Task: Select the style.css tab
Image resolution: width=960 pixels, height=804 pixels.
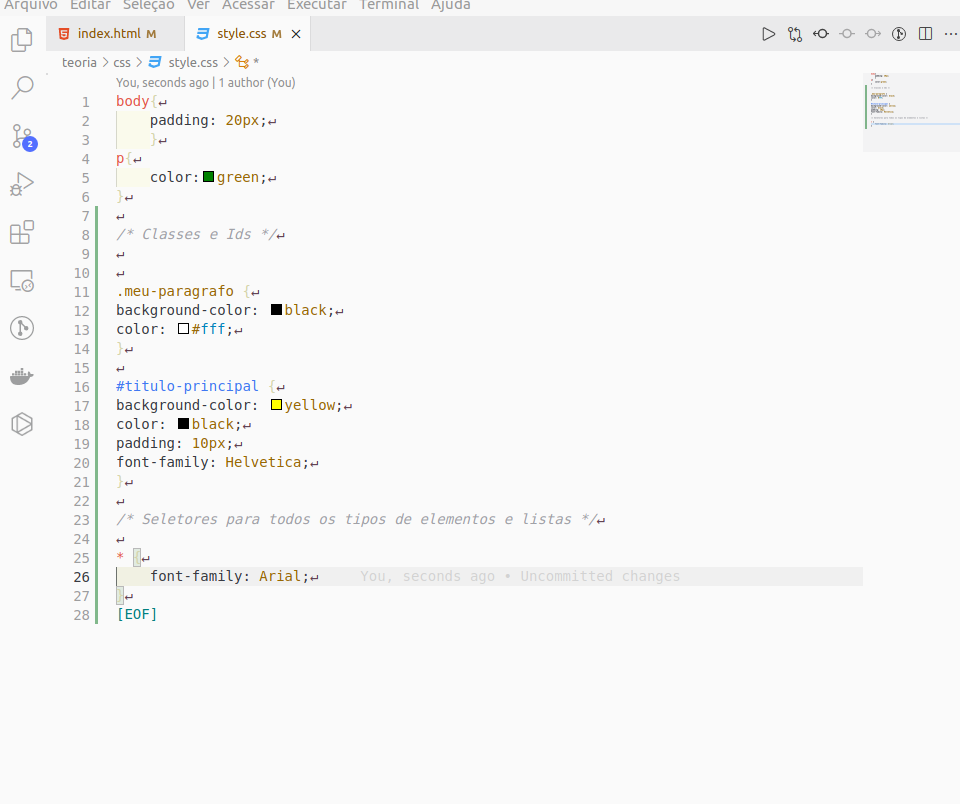Action: pos(247,34)
